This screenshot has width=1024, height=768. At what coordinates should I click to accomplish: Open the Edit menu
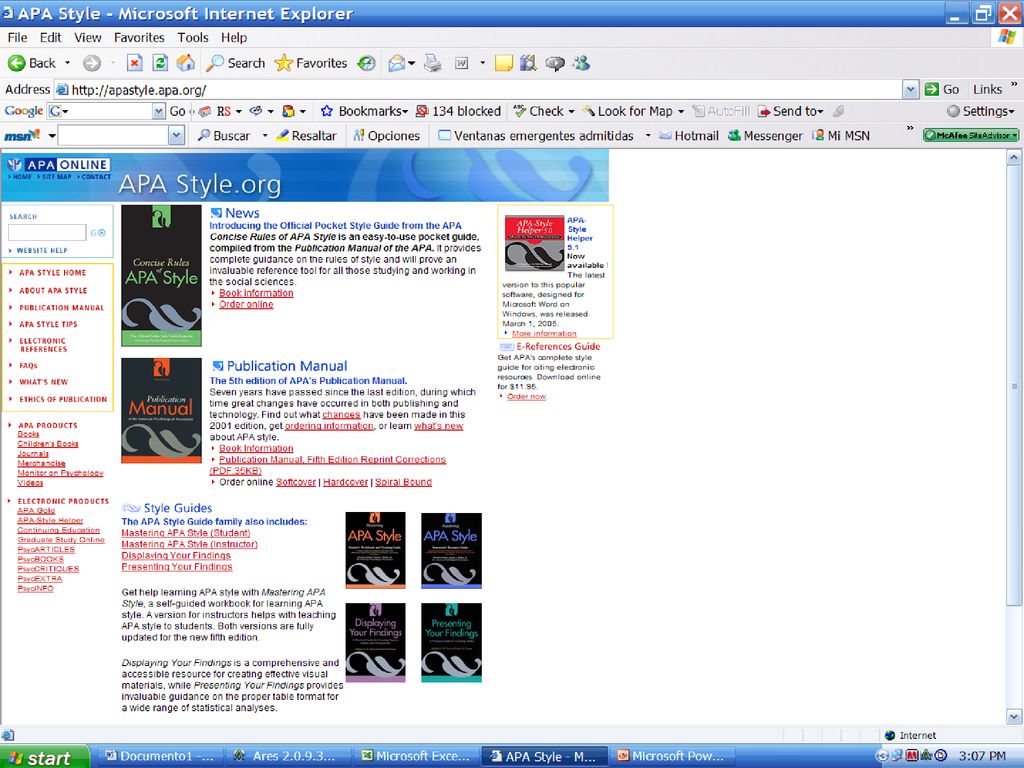pos(50,37)
